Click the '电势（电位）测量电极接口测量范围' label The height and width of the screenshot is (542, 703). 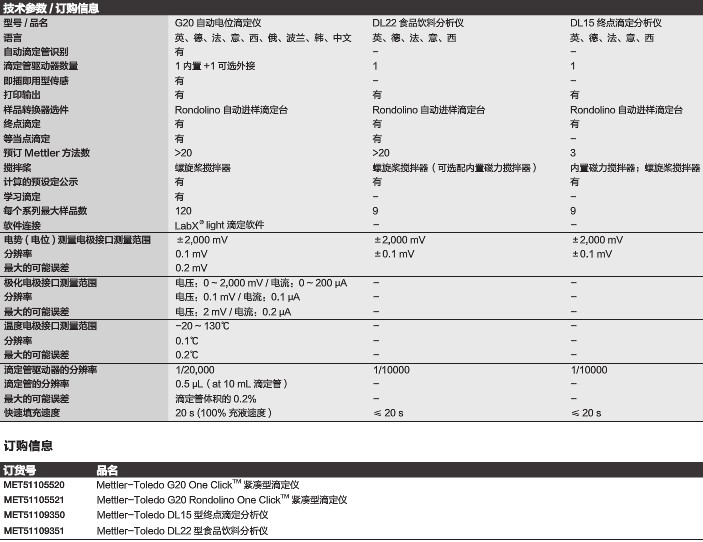point(77,240)
